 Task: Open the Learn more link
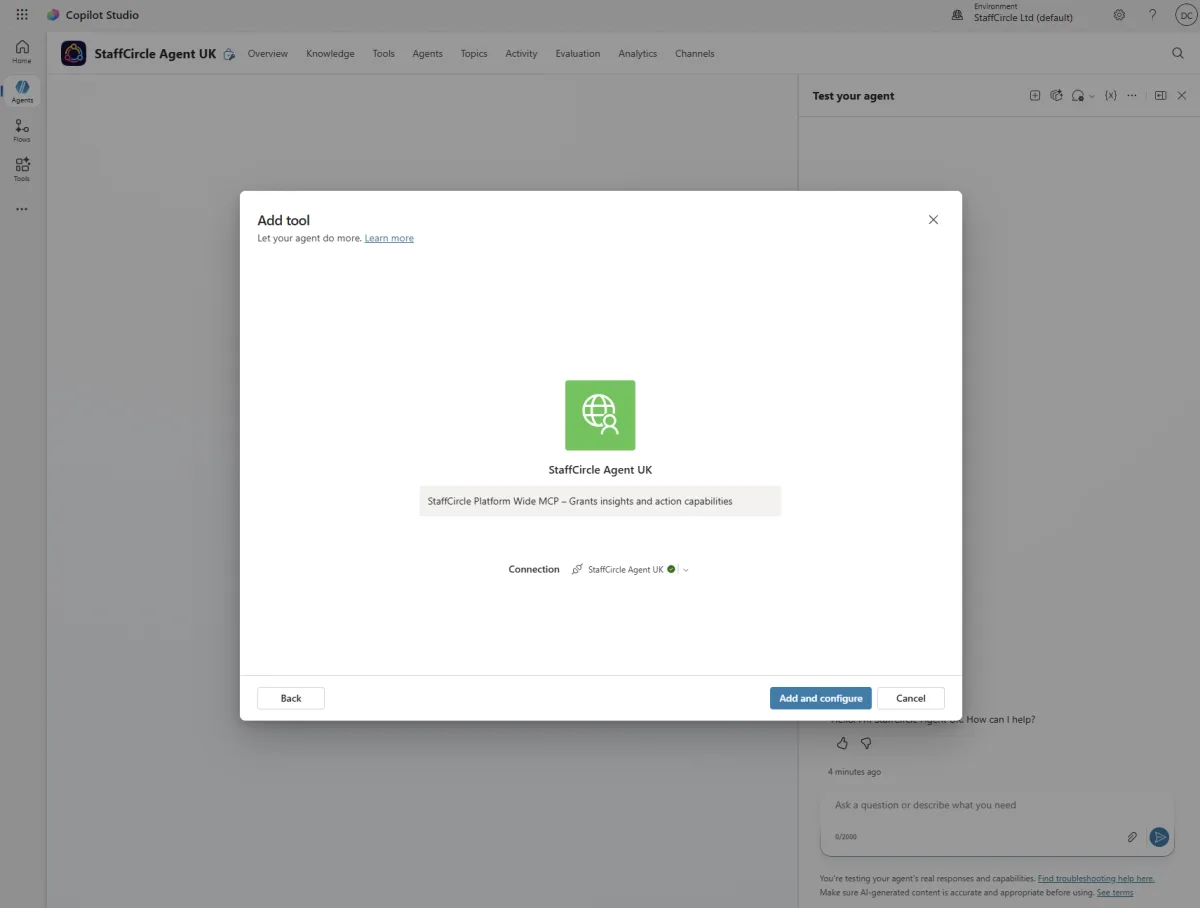pyautogui.click(x=389, y=238)
